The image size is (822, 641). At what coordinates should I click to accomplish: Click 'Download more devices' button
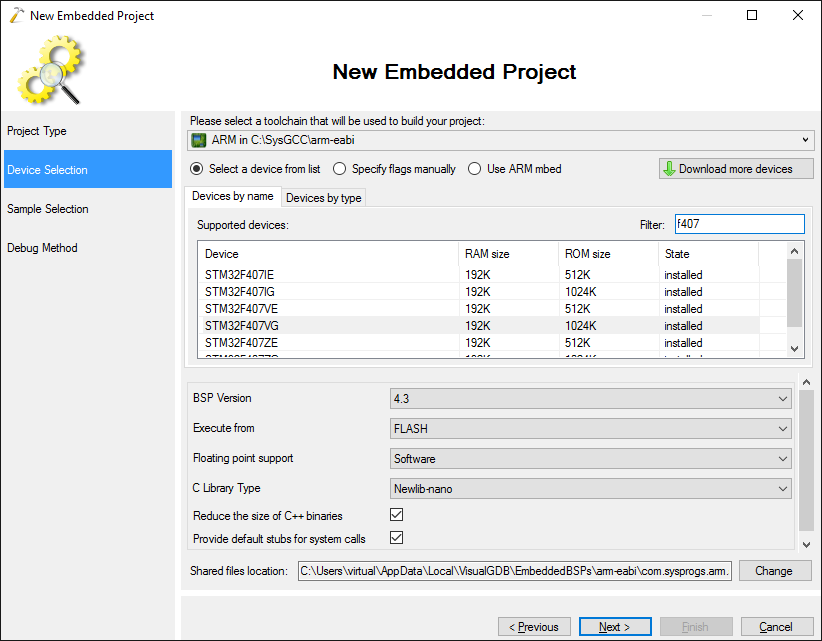[736, 169]
